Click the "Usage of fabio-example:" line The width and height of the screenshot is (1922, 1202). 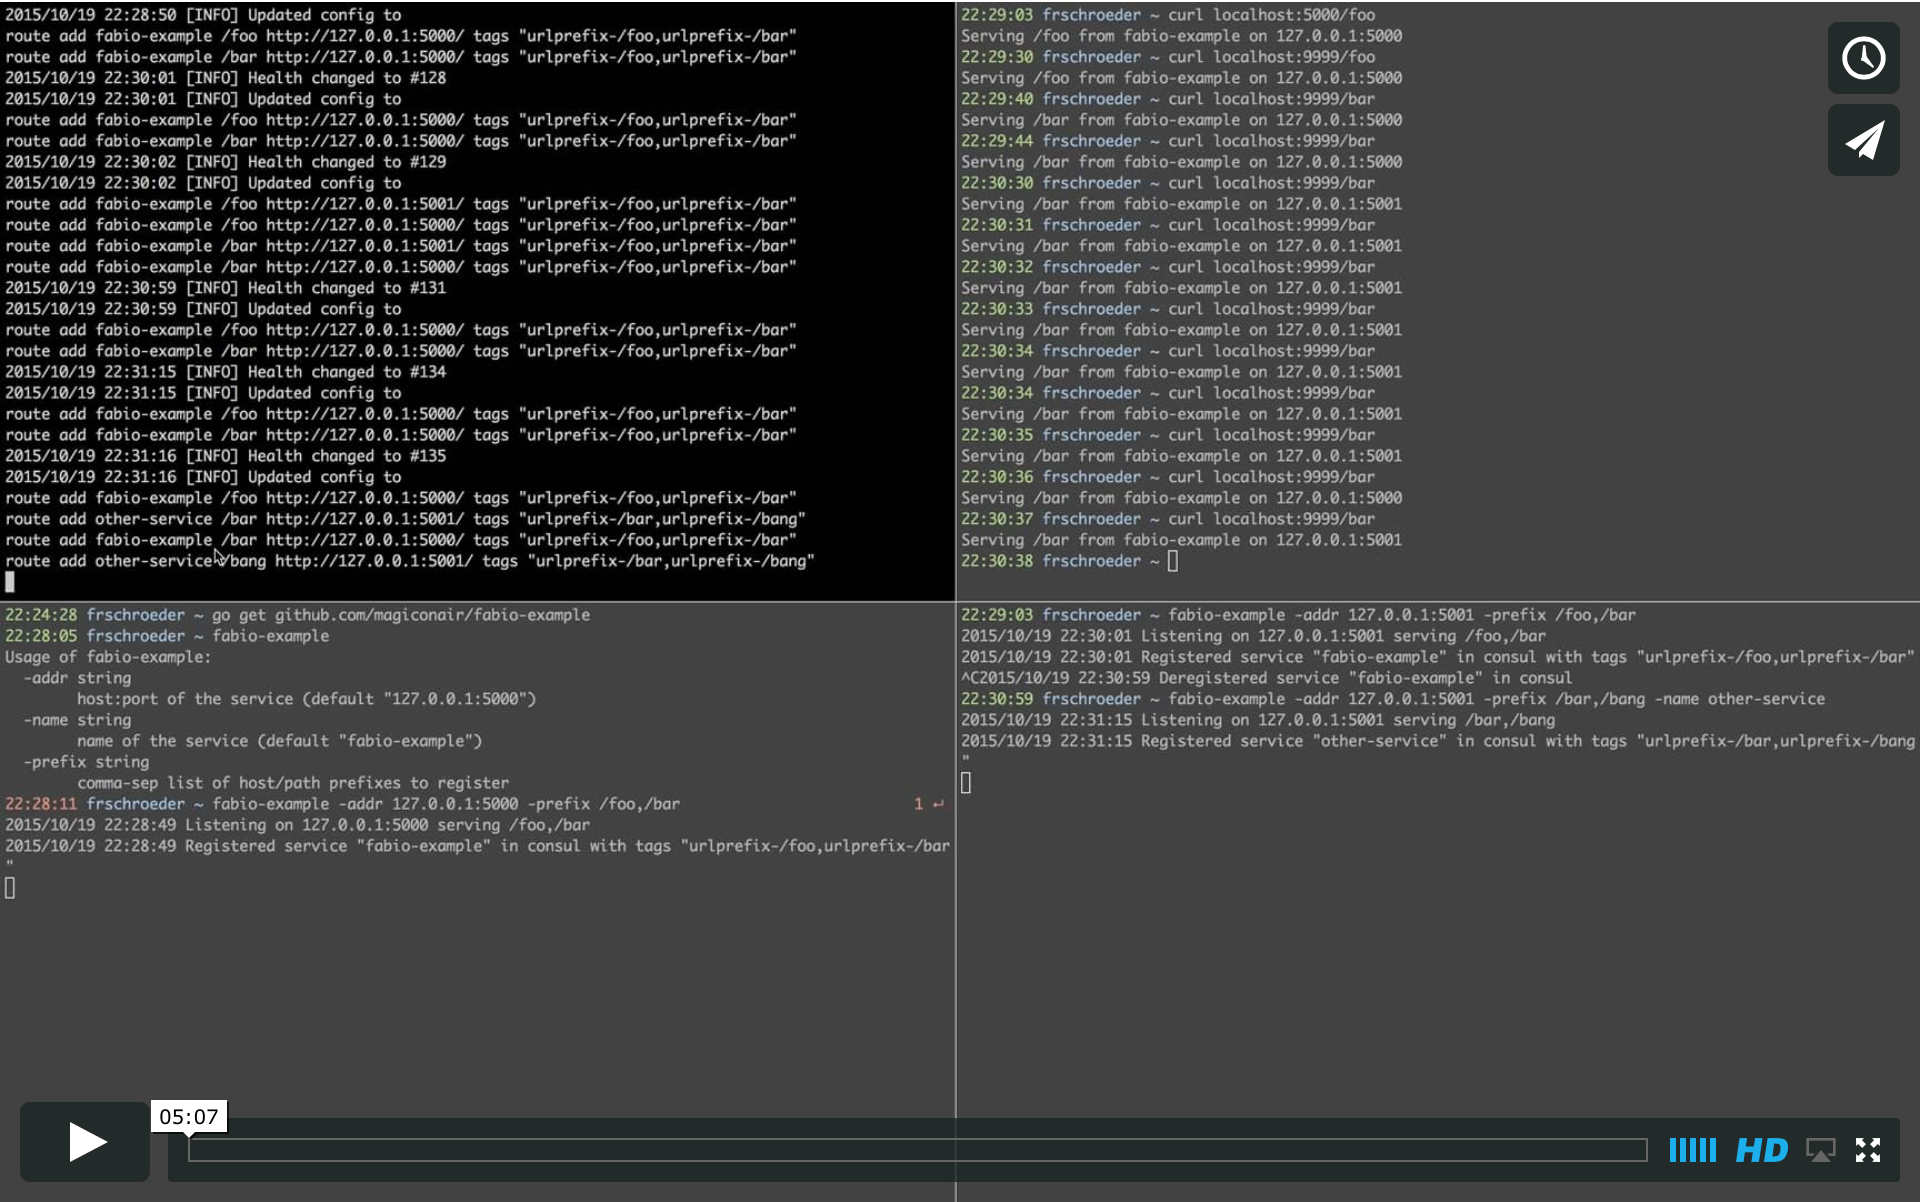tap(108, 657)
